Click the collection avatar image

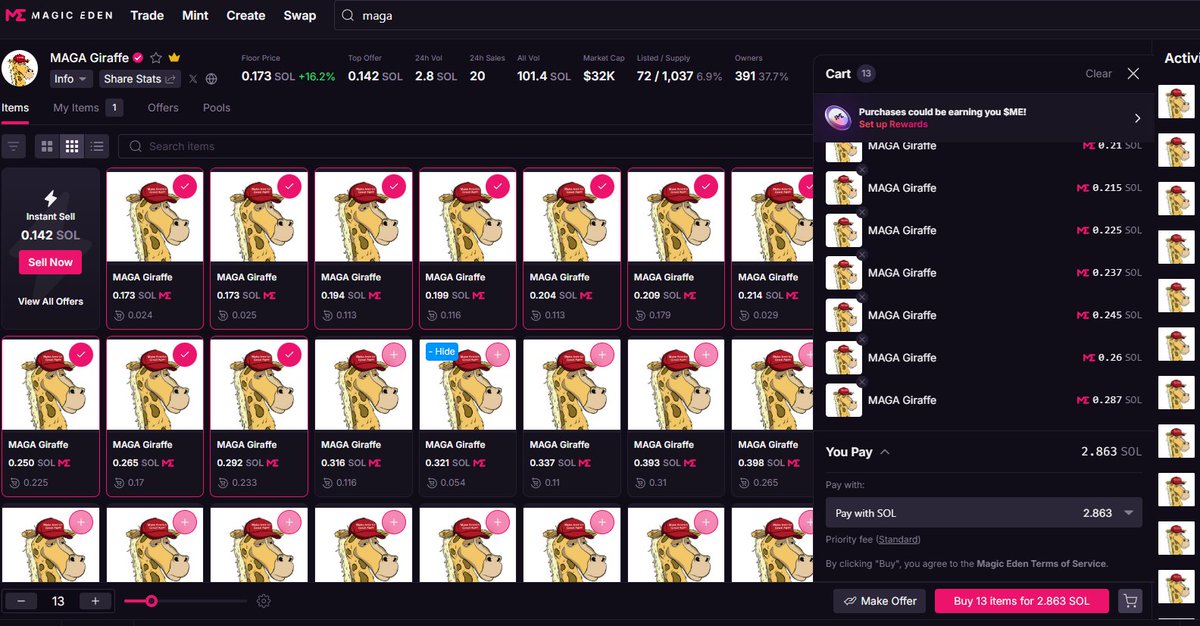(x=20, y=70)
